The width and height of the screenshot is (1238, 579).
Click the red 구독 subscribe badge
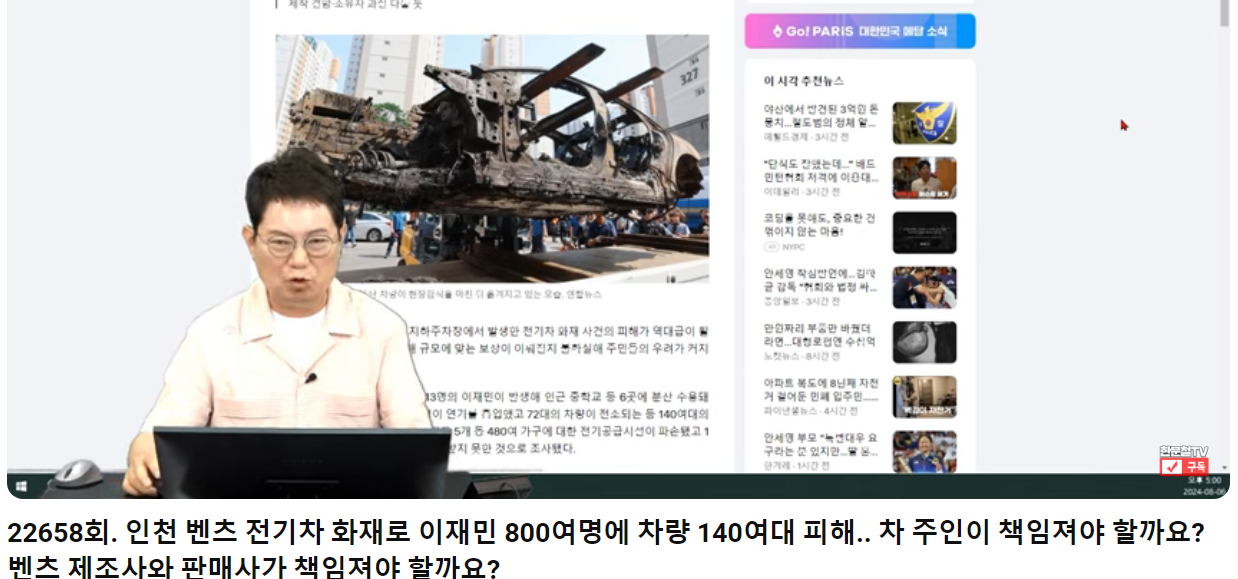click(x=1185, y=467)
